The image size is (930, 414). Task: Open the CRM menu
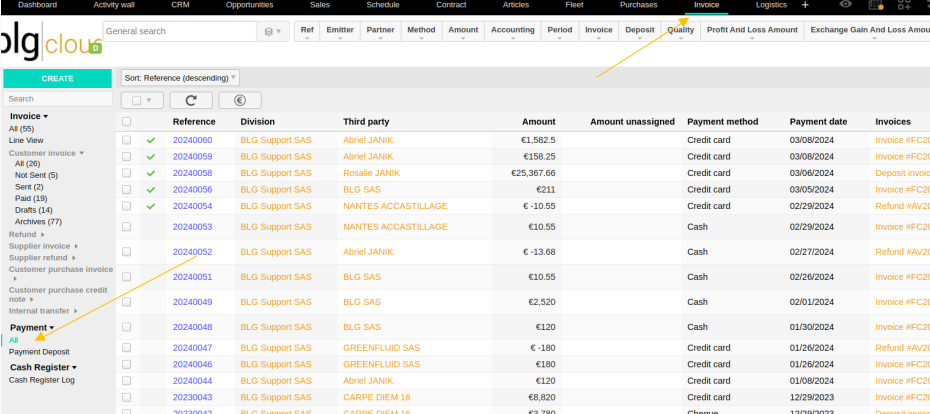tap(180, 5)
